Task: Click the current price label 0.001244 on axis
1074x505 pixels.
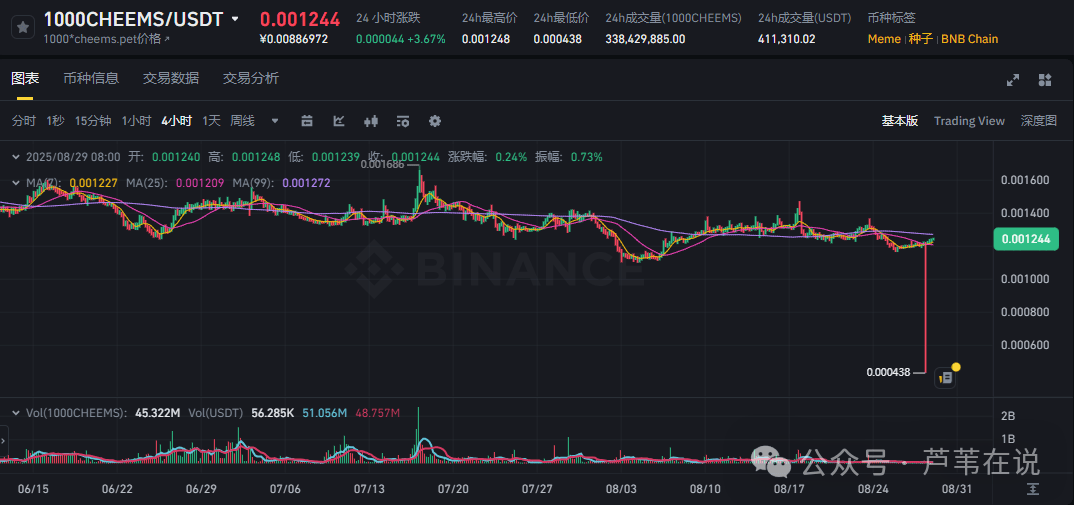Action: 1025,238
